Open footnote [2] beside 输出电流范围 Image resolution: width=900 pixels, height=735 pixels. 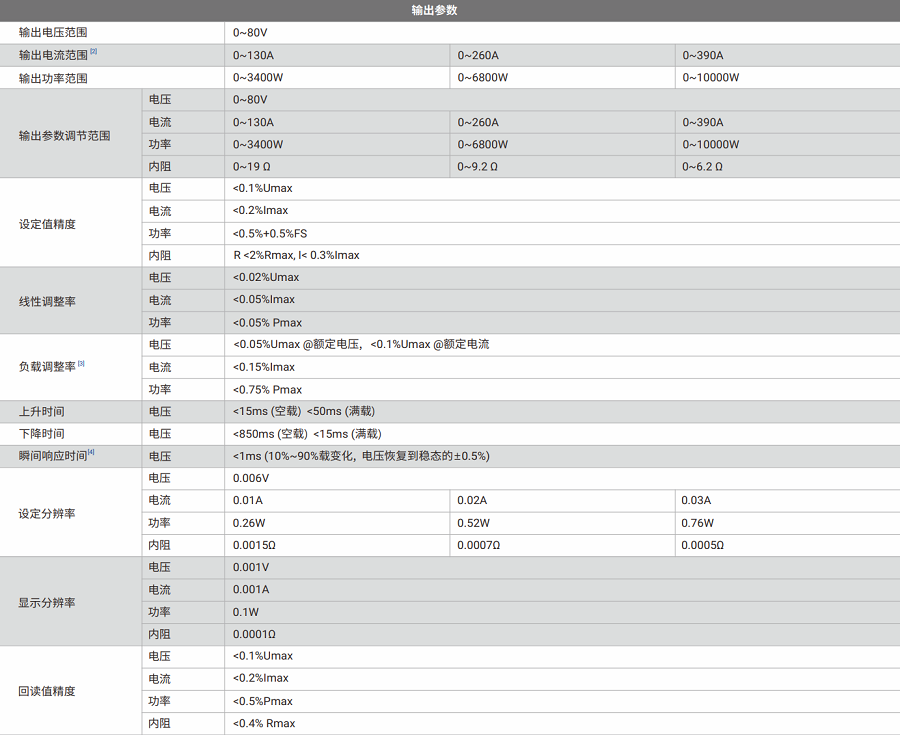point(94,52)
